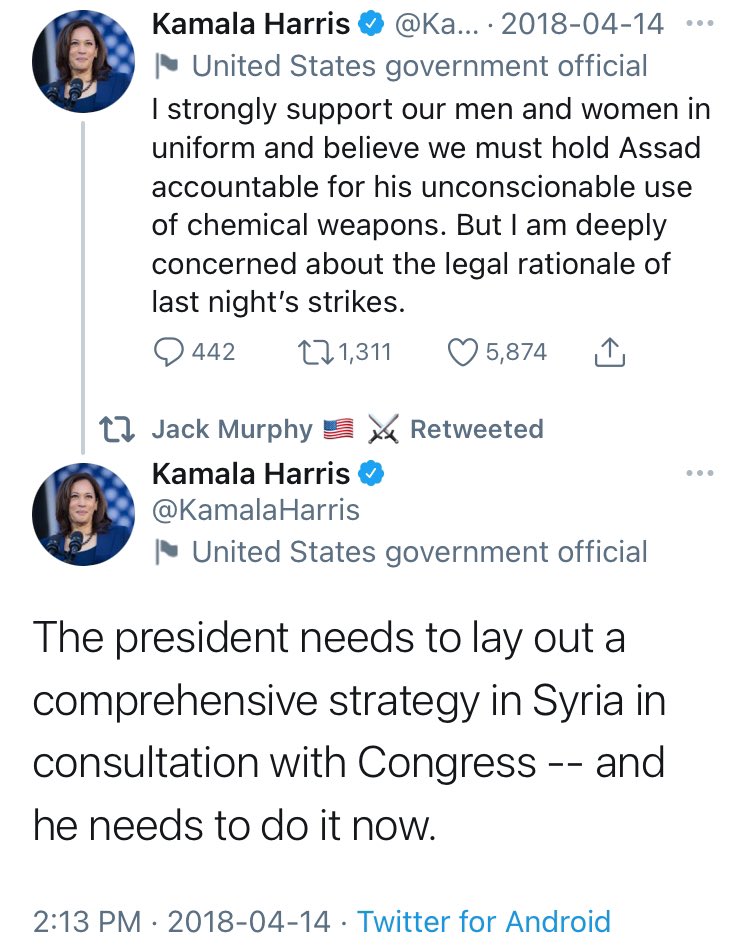Open the top tweet's profile picture
This screenshot has height=946, width=750.
point(82,64)
